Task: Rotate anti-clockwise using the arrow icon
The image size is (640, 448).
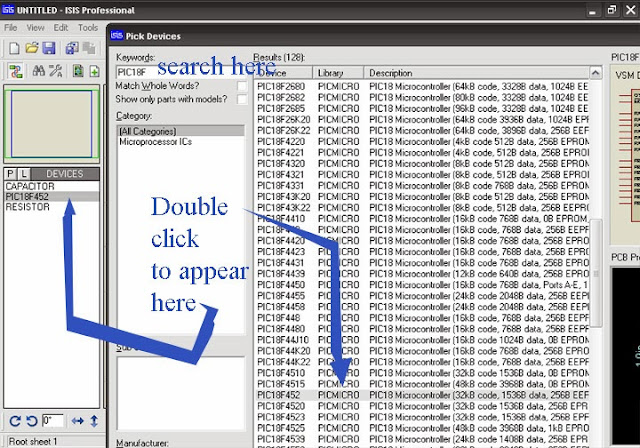Action: 32,421
